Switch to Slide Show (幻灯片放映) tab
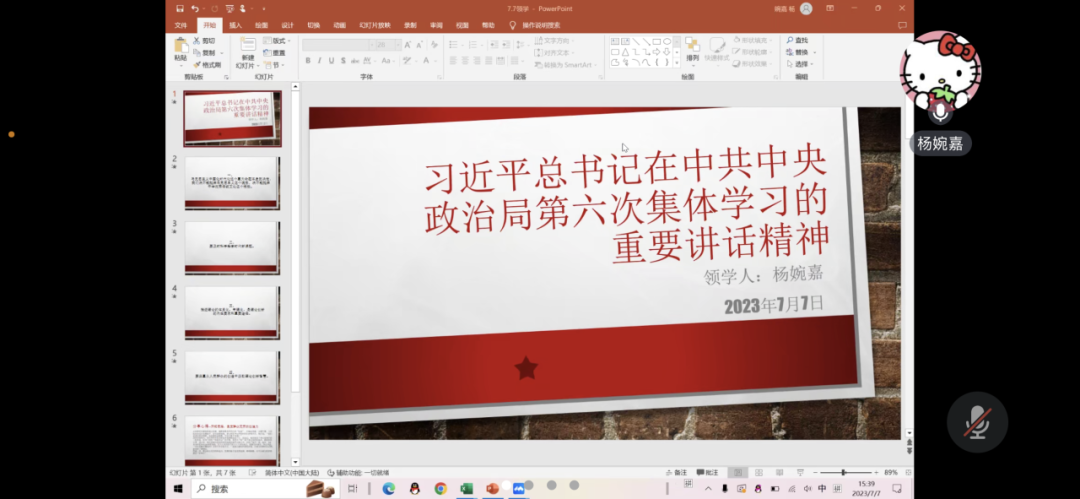This screenshot has width=1080, height=499. pyautogui.click(x=375, y=26)
